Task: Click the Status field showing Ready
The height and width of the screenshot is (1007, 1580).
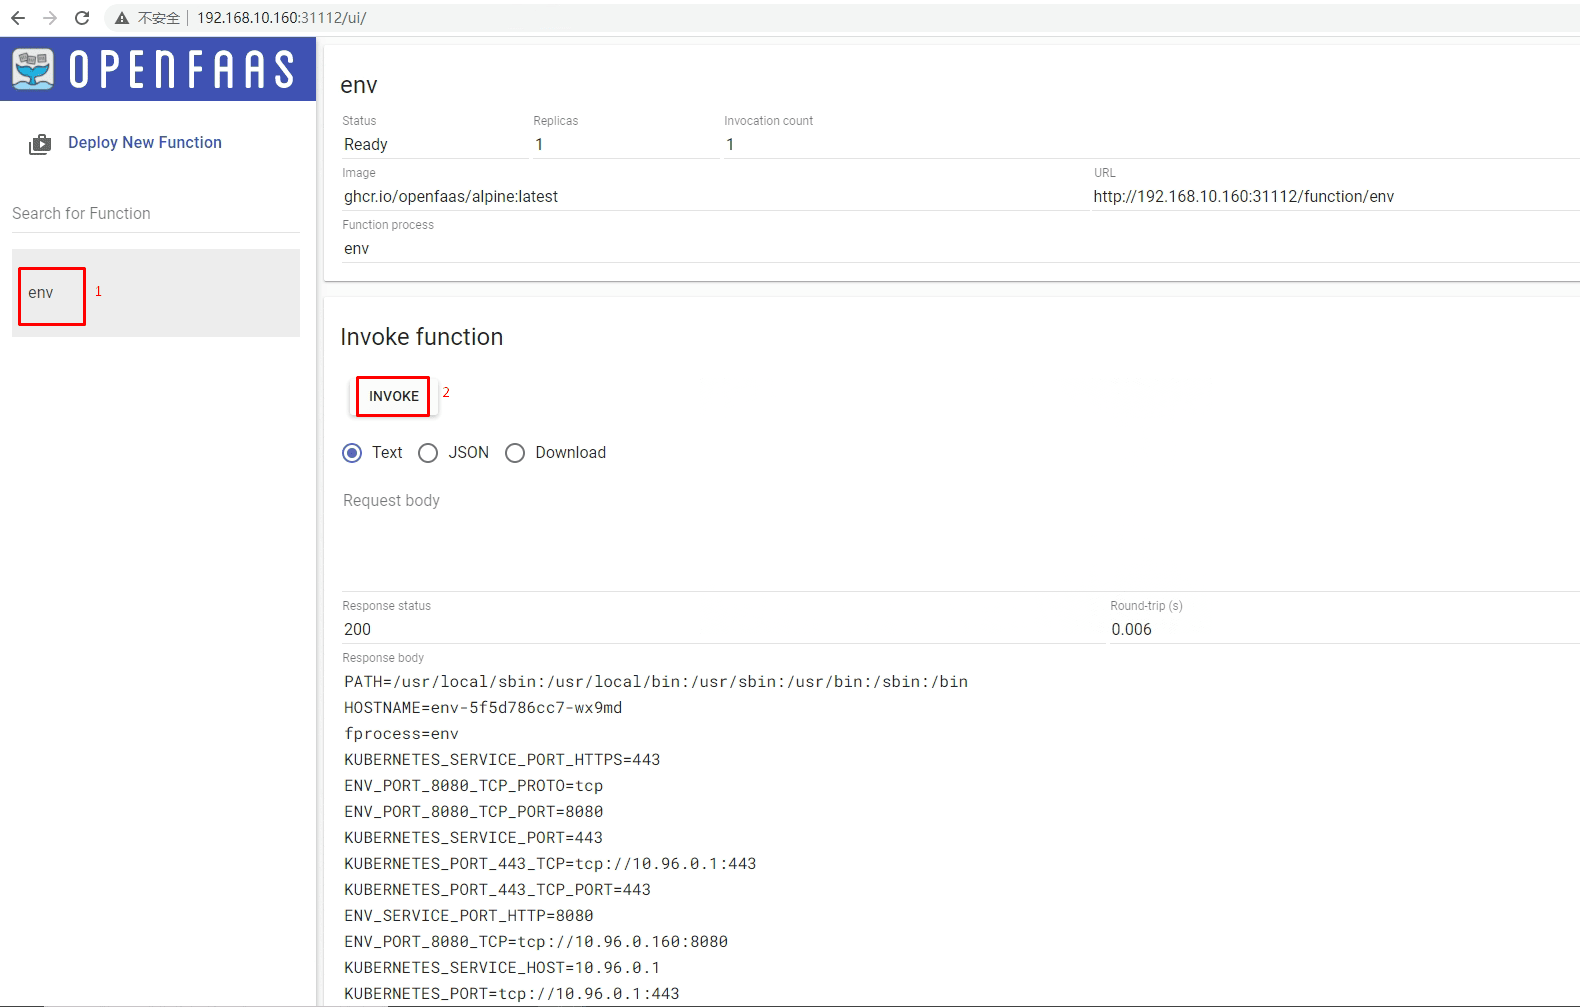Action: [x=435, y=145]
